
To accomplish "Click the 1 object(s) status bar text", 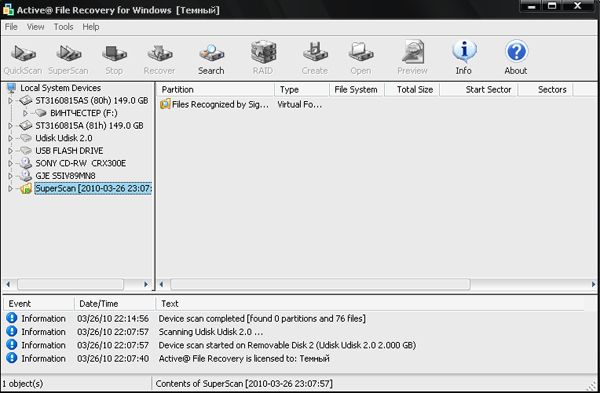I will pos(22,383).
